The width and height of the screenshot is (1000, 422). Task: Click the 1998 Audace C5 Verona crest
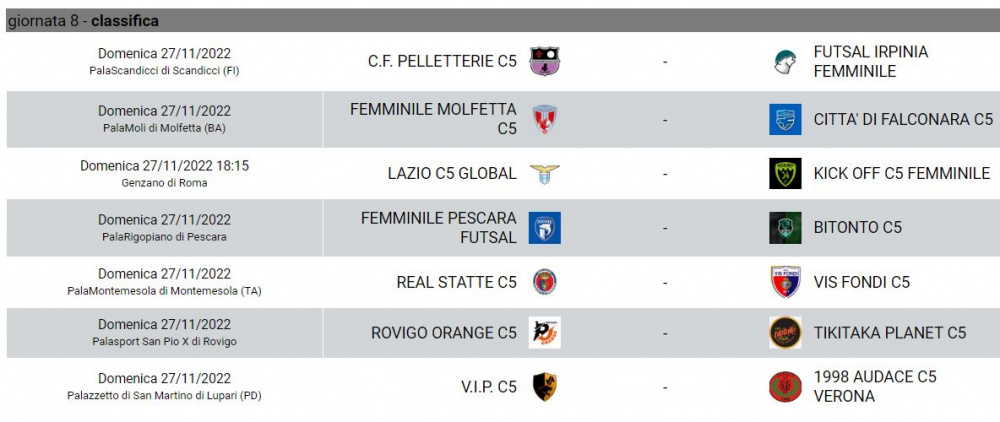[785, 387]
